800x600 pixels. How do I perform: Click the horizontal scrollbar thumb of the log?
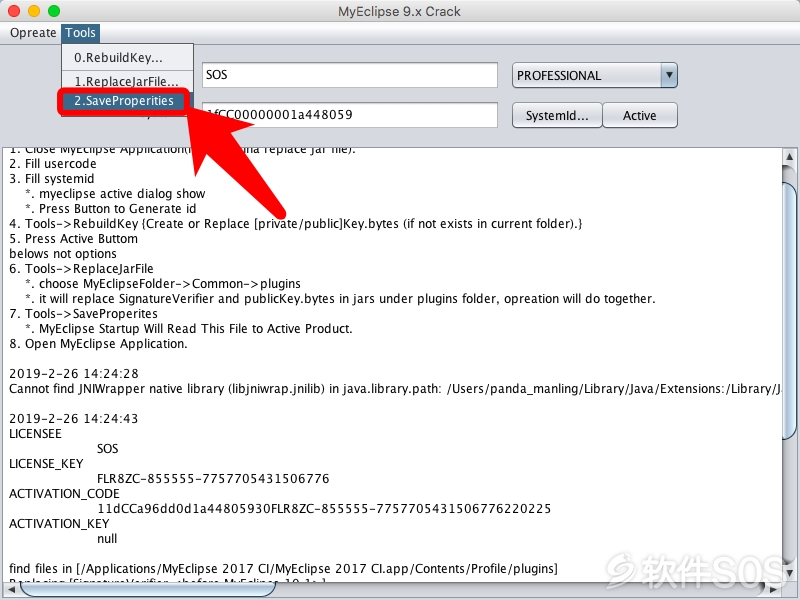[148, 589]
